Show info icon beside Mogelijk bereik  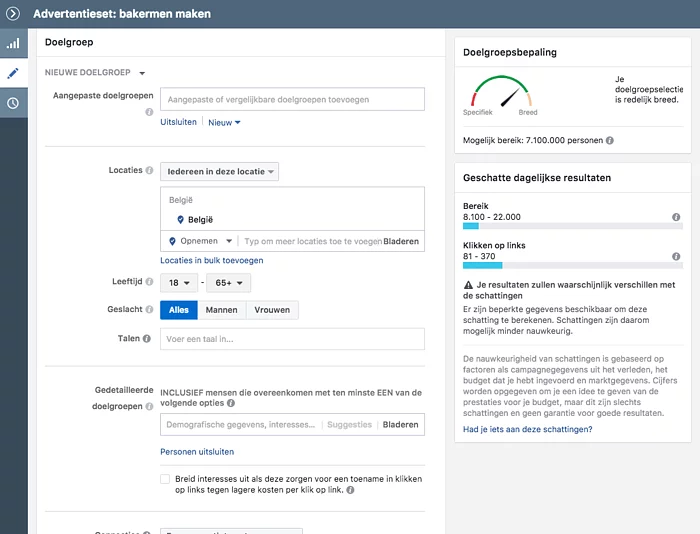point(610,140)
